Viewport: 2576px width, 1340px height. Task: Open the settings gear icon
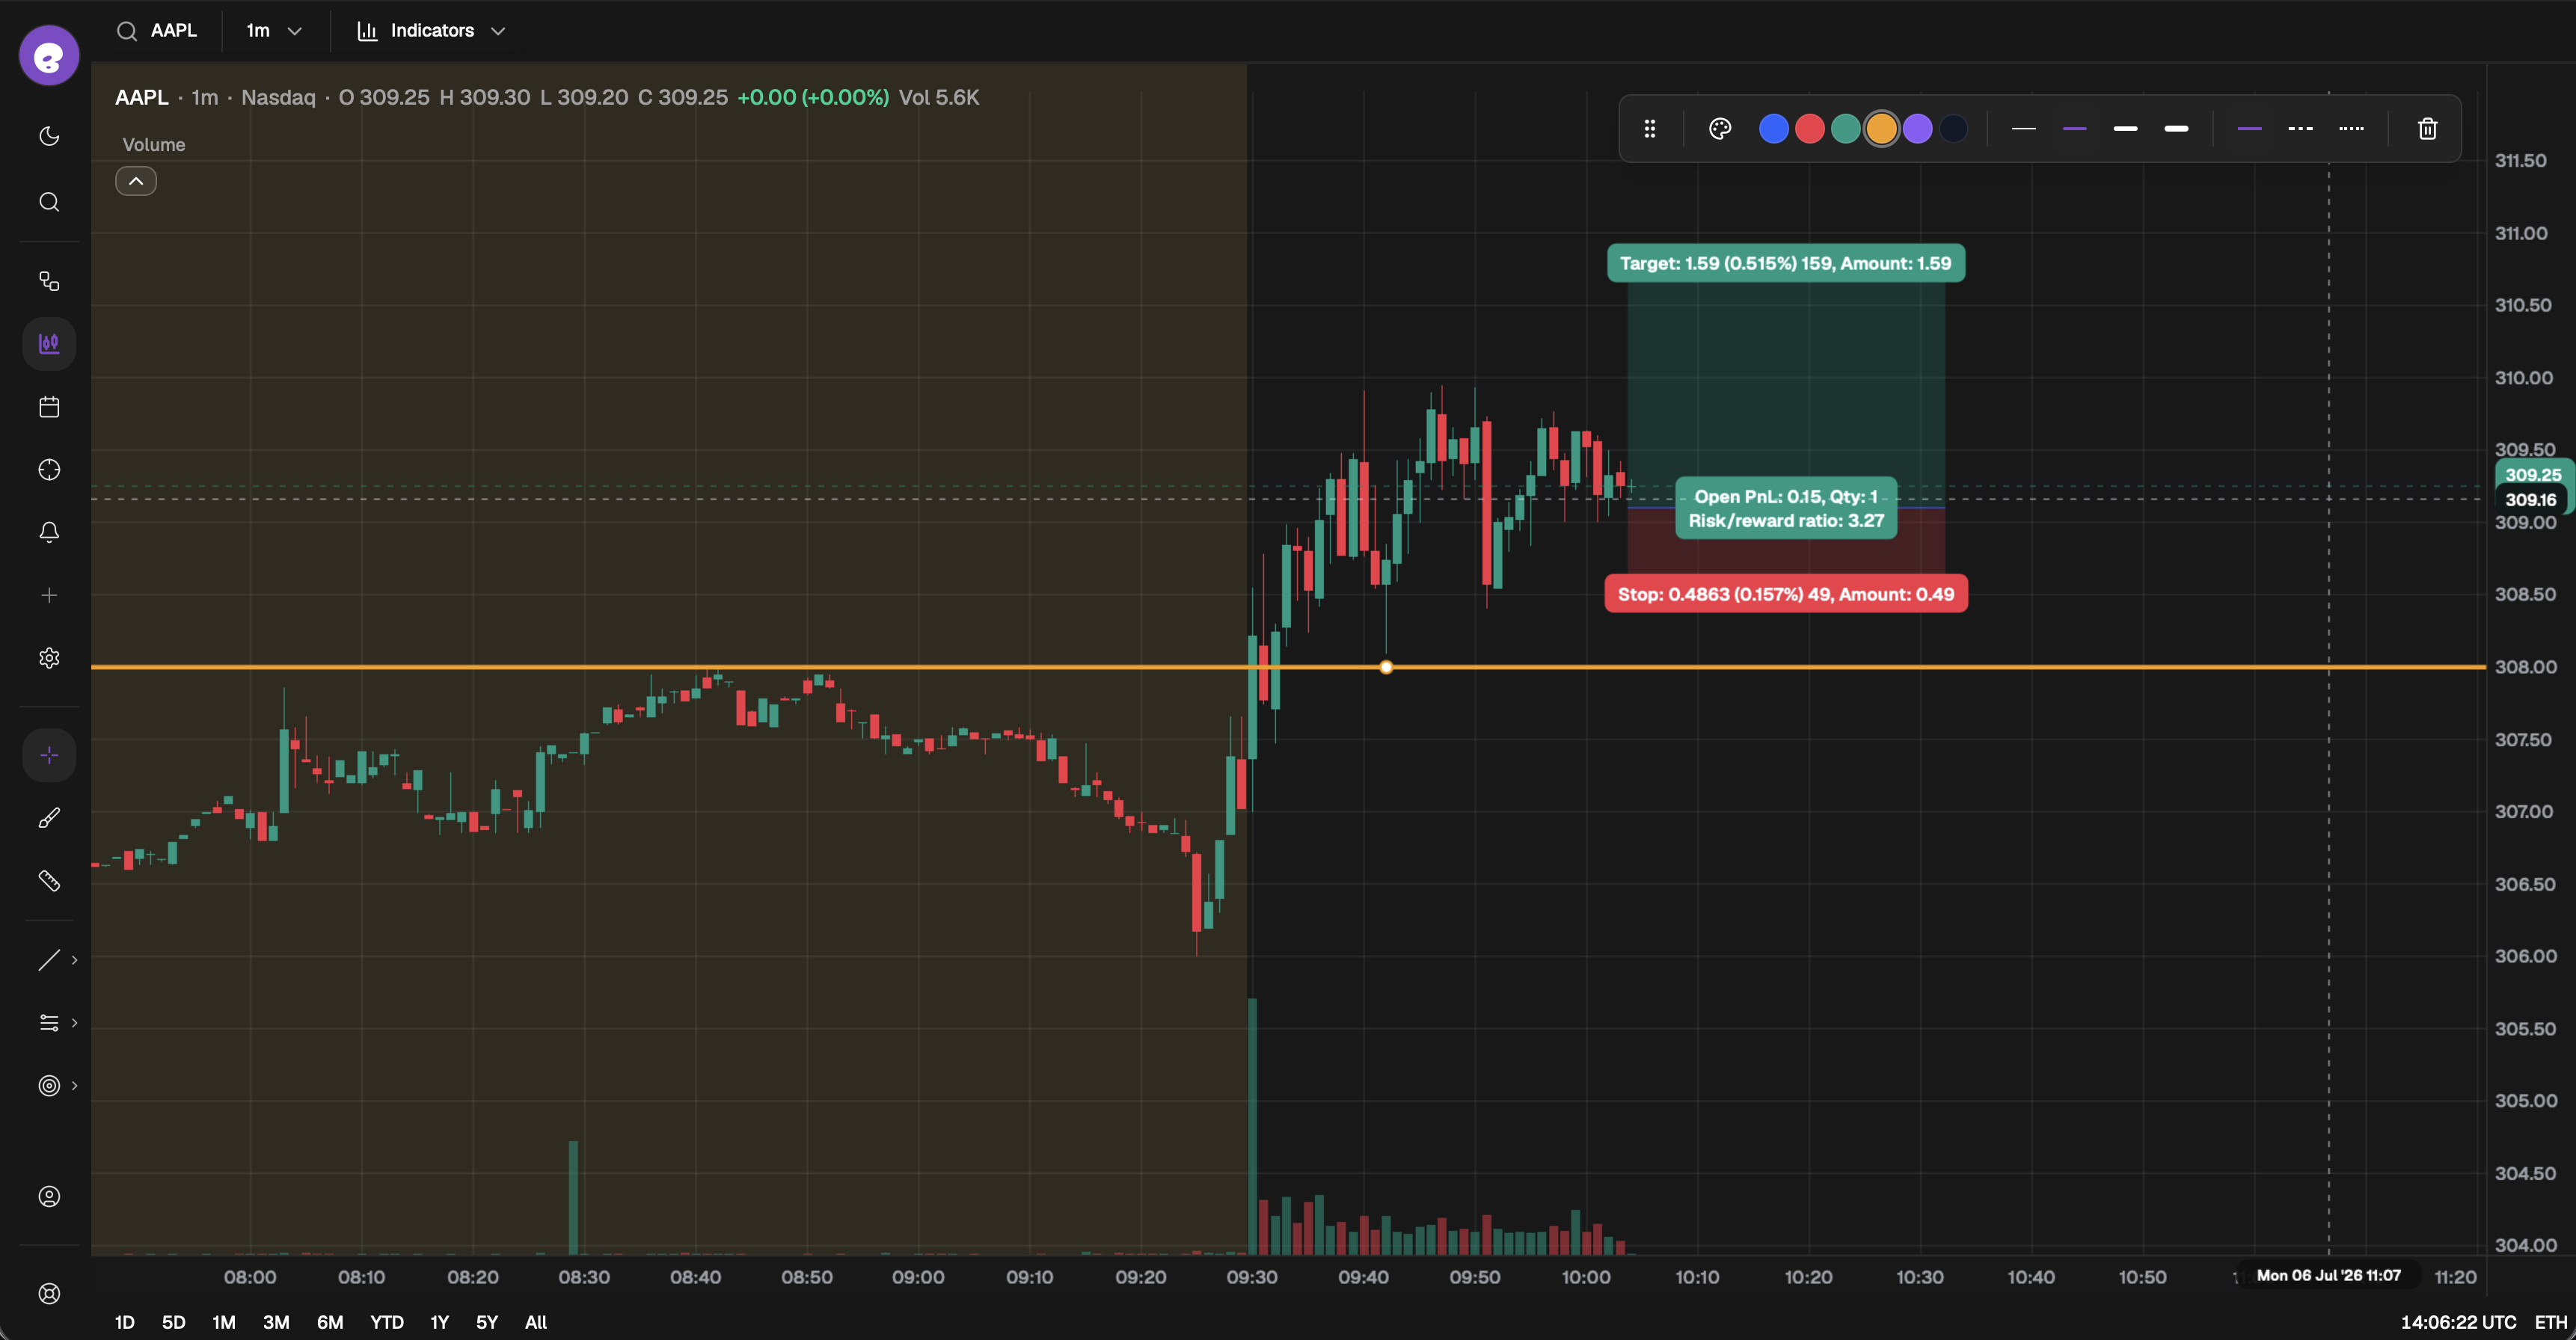(49, 658)
